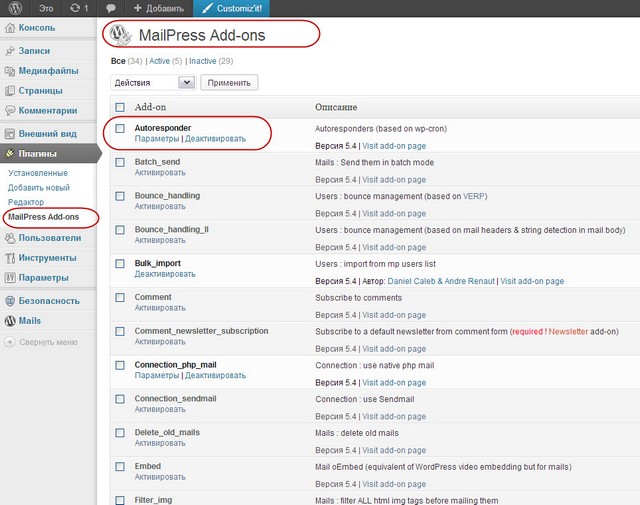The height and width of the screenshot is (505, 640).
Task: Click the MailPress Add-ons header logo icon
Action: coord(120,35)
